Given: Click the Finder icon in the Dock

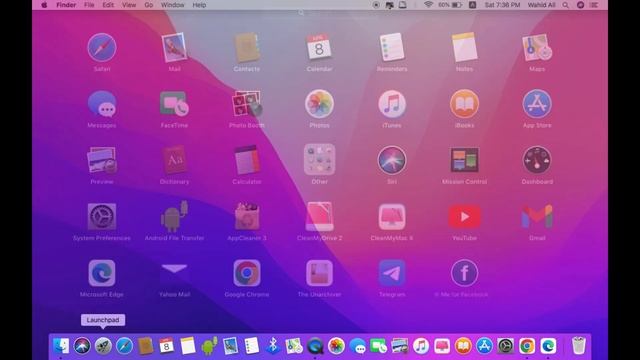Looking at the screenshot, I should click(61, 346).
